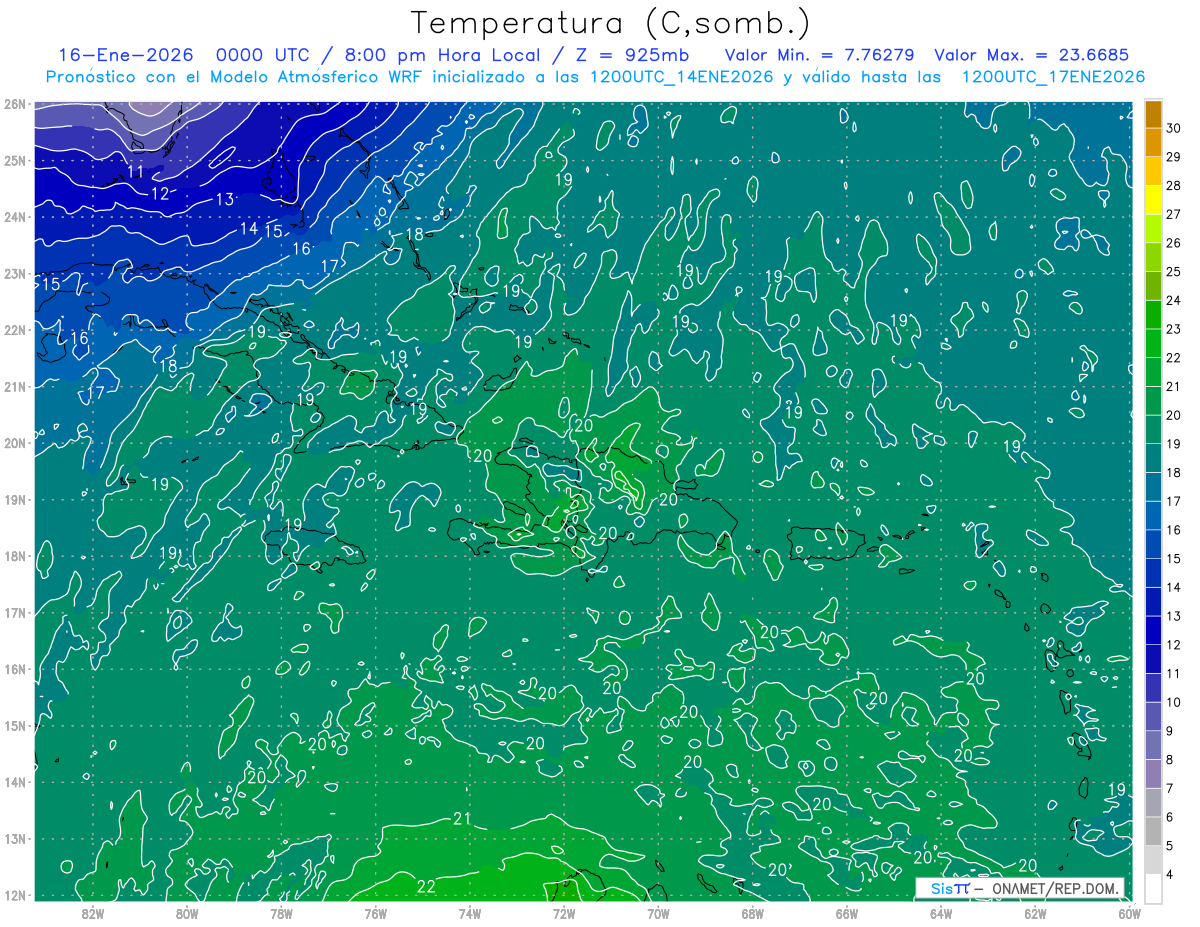1200x927 pixels.
Task: Click the white swatch below value 4
Action: click(1153, 888)
